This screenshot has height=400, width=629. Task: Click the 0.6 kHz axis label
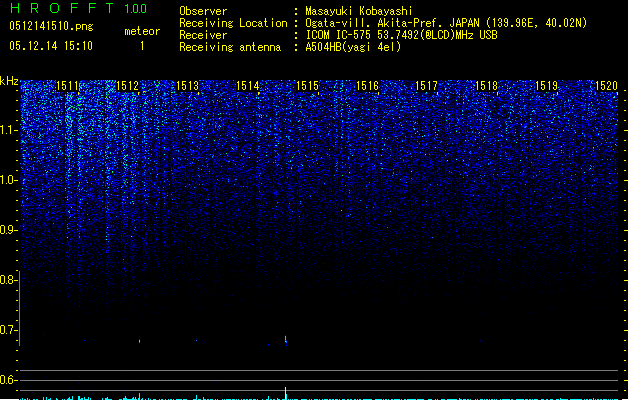(8, 380)
